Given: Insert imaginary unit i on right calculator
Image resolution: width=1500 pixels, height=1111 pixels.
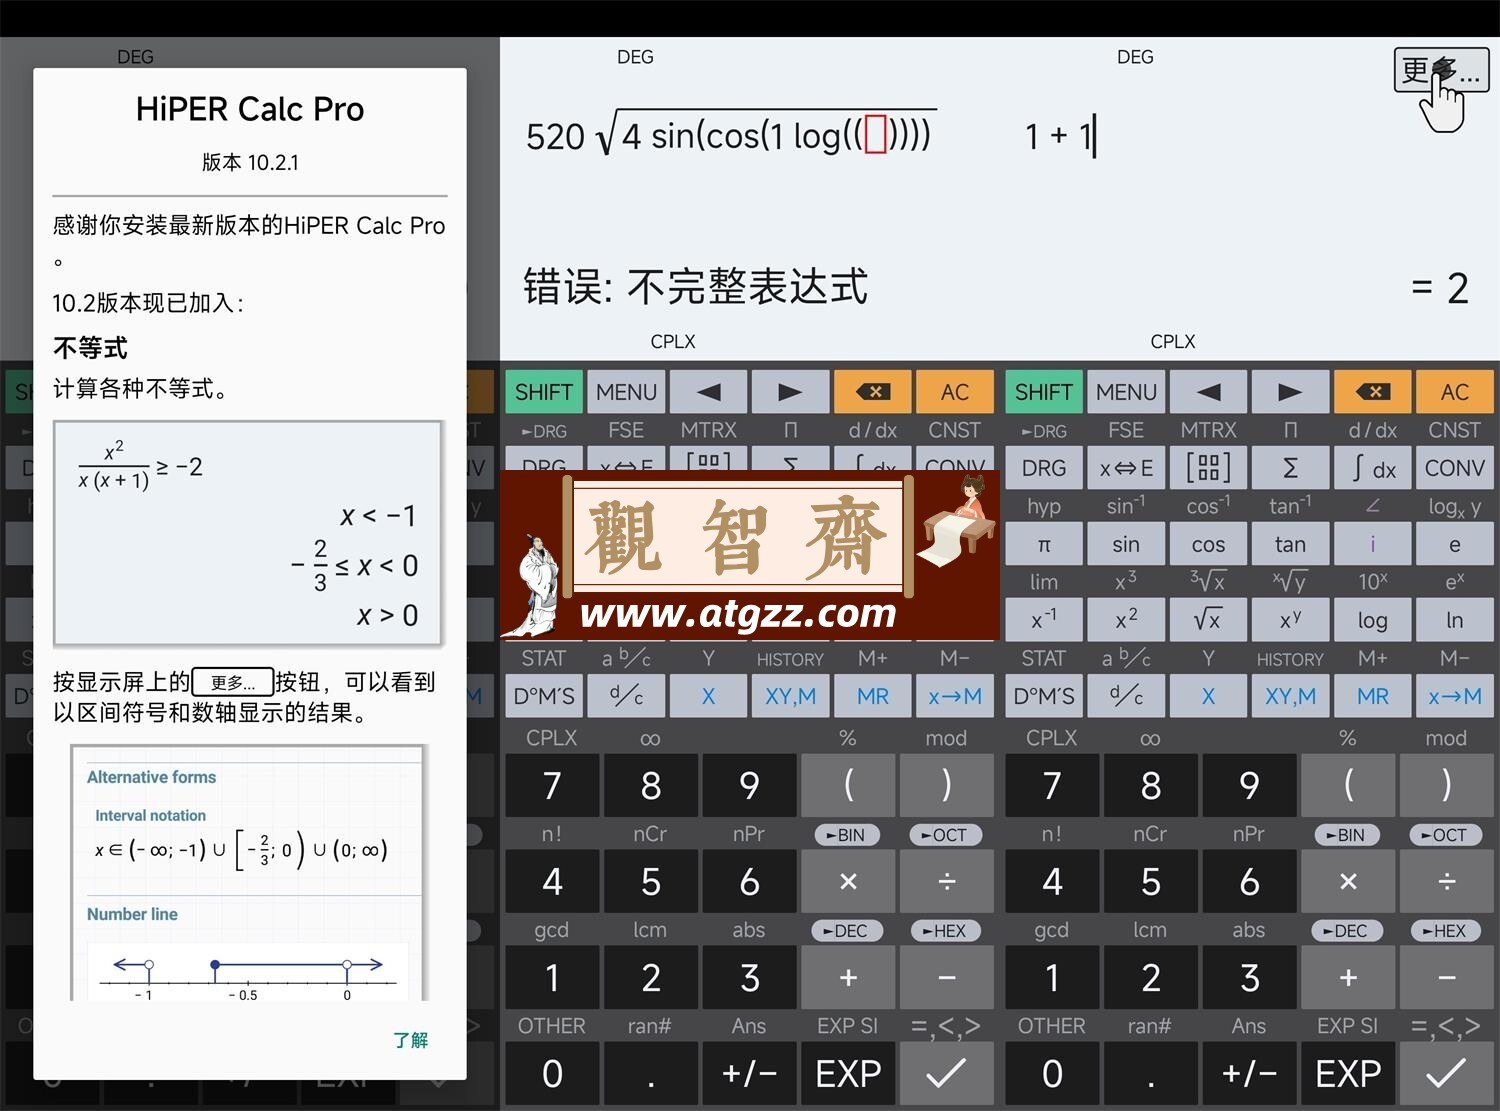Looking at the screenshot, I should coord(1373,544).
